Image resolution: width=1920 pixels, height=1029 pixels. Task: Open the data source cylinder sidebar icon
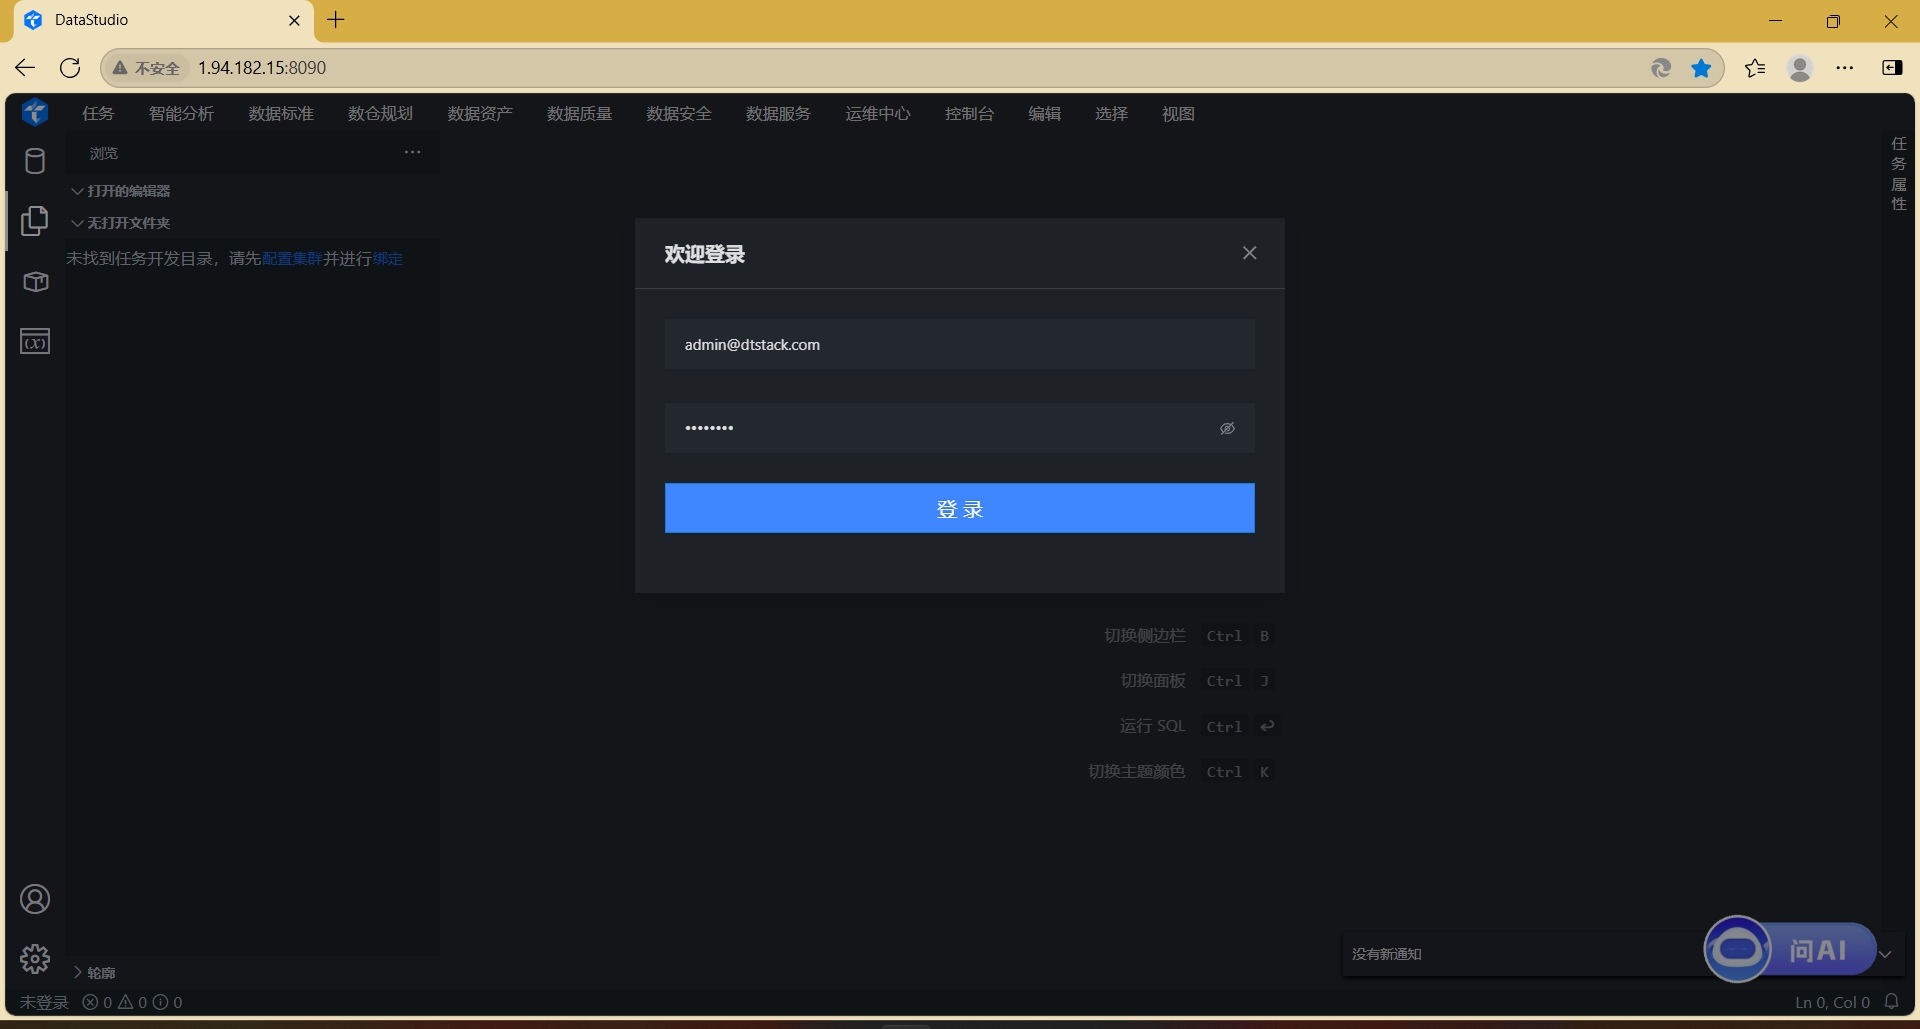coord(35,161)
